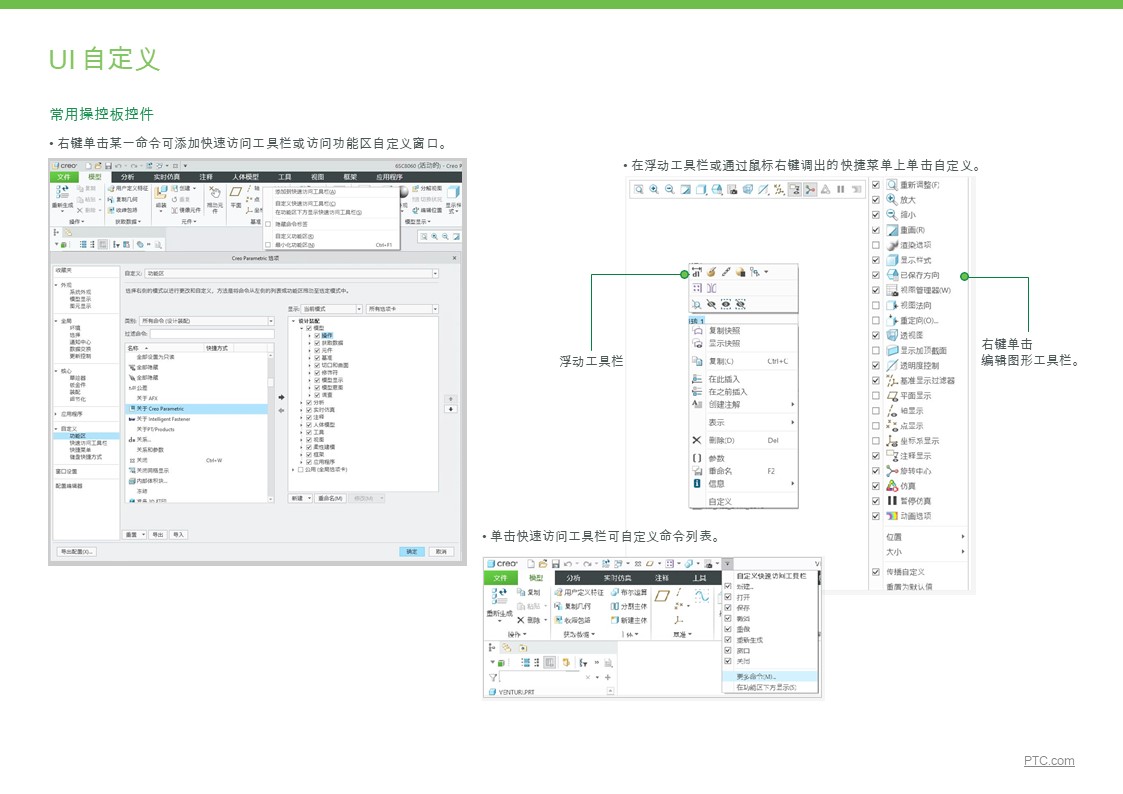Click sketch curve icon in lower Creo ribbon
Viewport: 1123px width, 794px height.
coord(702,596)
